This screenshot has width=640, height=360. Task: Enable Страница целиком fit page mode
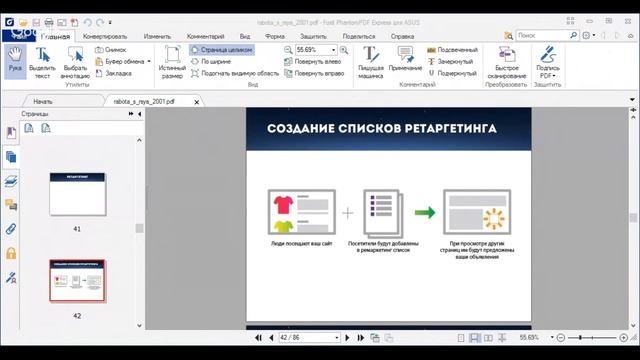click(222, 50)
